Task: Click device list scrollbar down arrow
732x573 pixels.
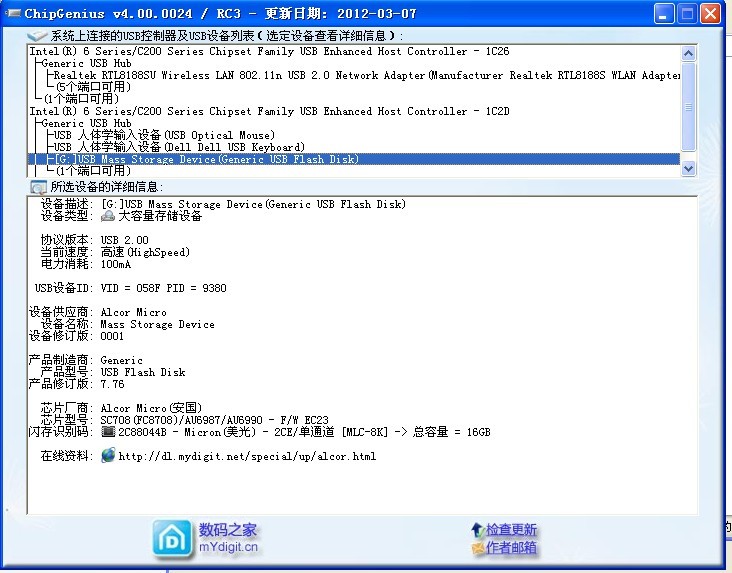Action: tap(689, 168)
